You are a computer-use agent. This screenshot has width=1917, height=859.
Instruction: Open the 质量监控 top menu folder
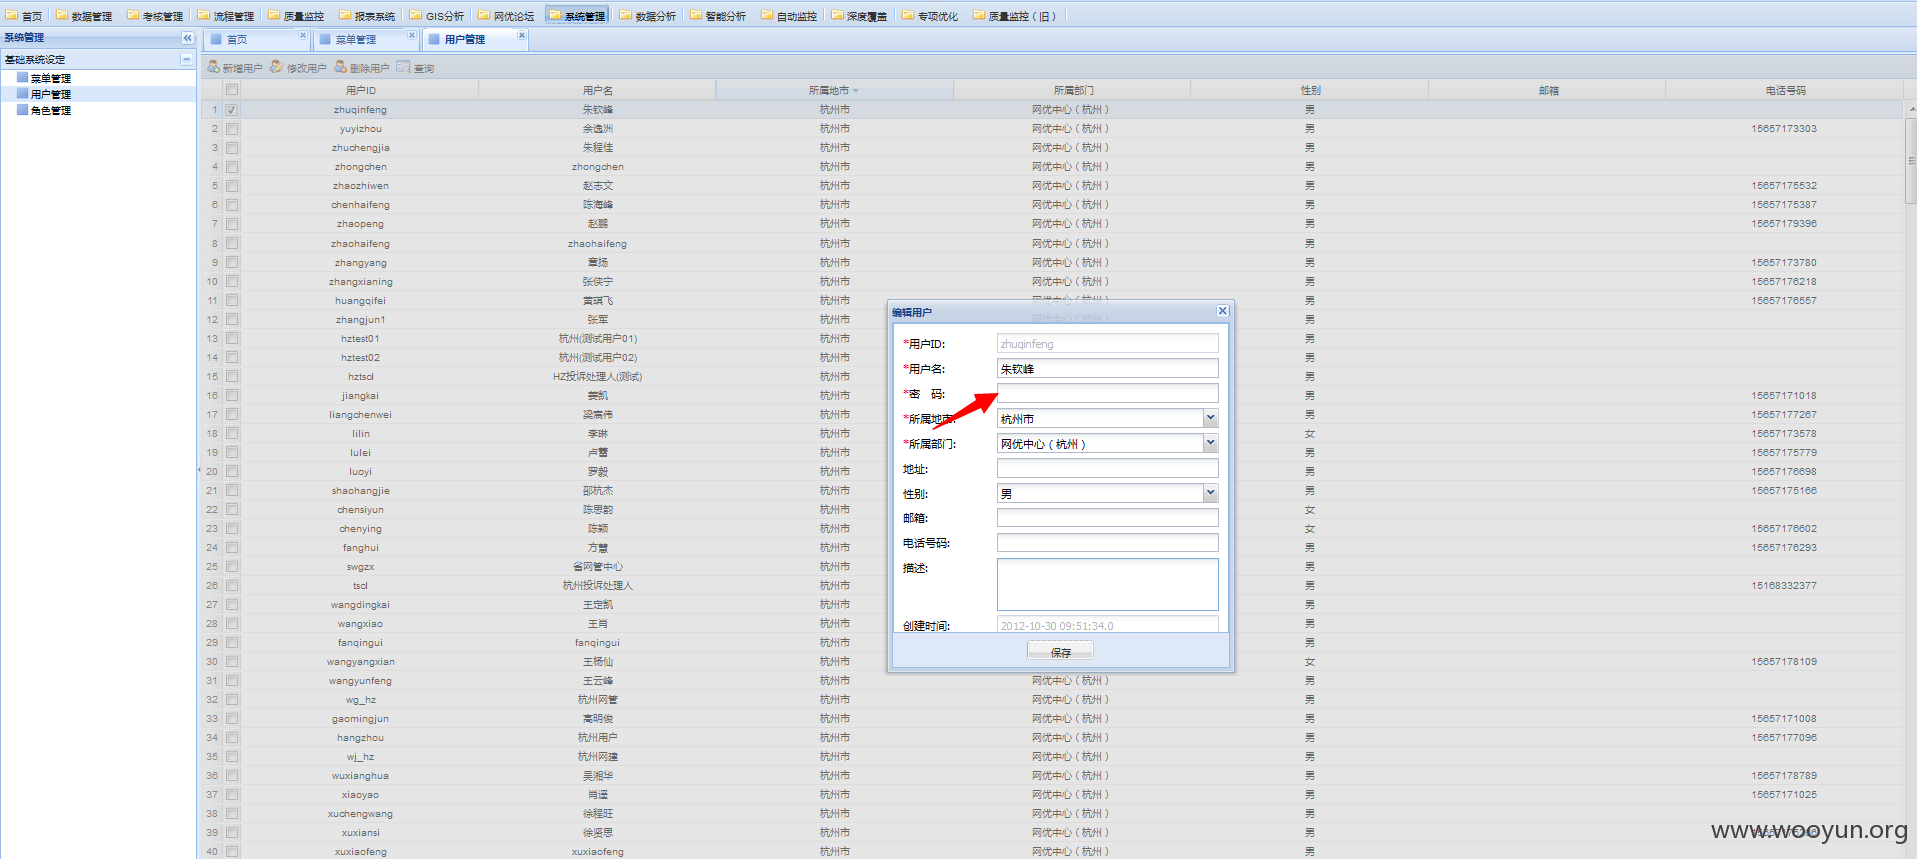pyautogui.click(x=296, y=16)
